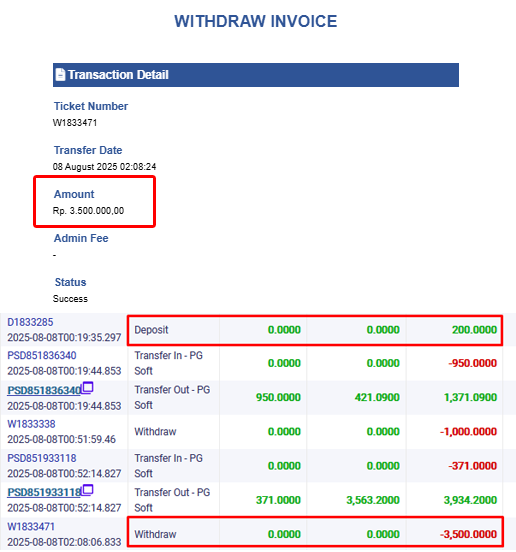Click Transfer In - PG Soft in PSD851836340 row

(x=169, y=363)
